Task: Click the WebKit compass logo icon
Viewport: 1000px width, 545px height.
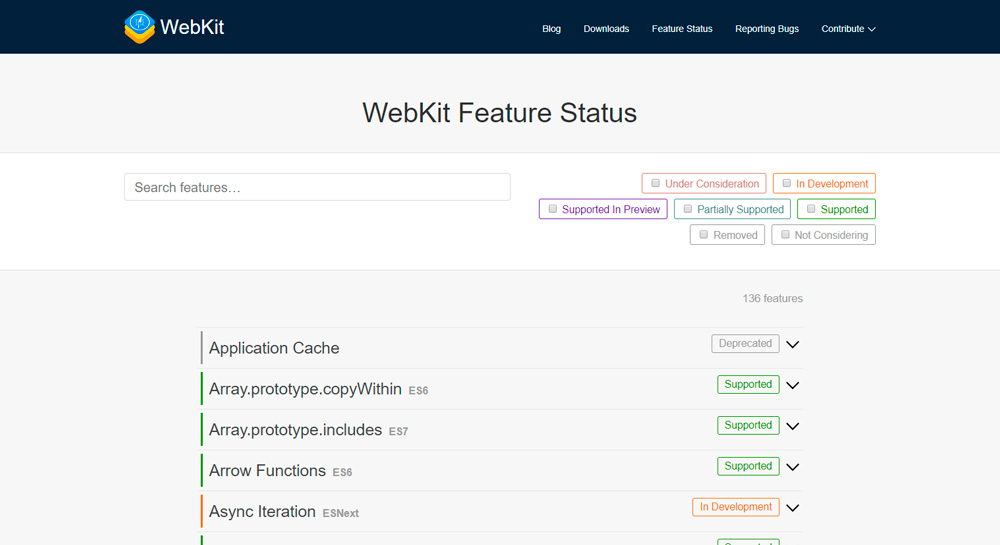Action: pyautogui.click(x=140, y=27)
